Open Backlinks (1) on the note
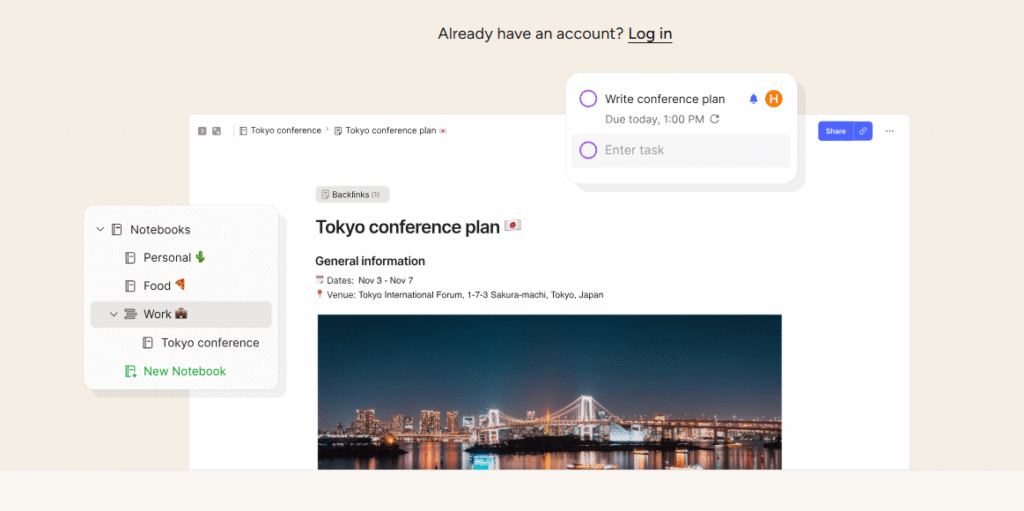Viewport: 1024px width, 511px height. click(x=352, y=194)
